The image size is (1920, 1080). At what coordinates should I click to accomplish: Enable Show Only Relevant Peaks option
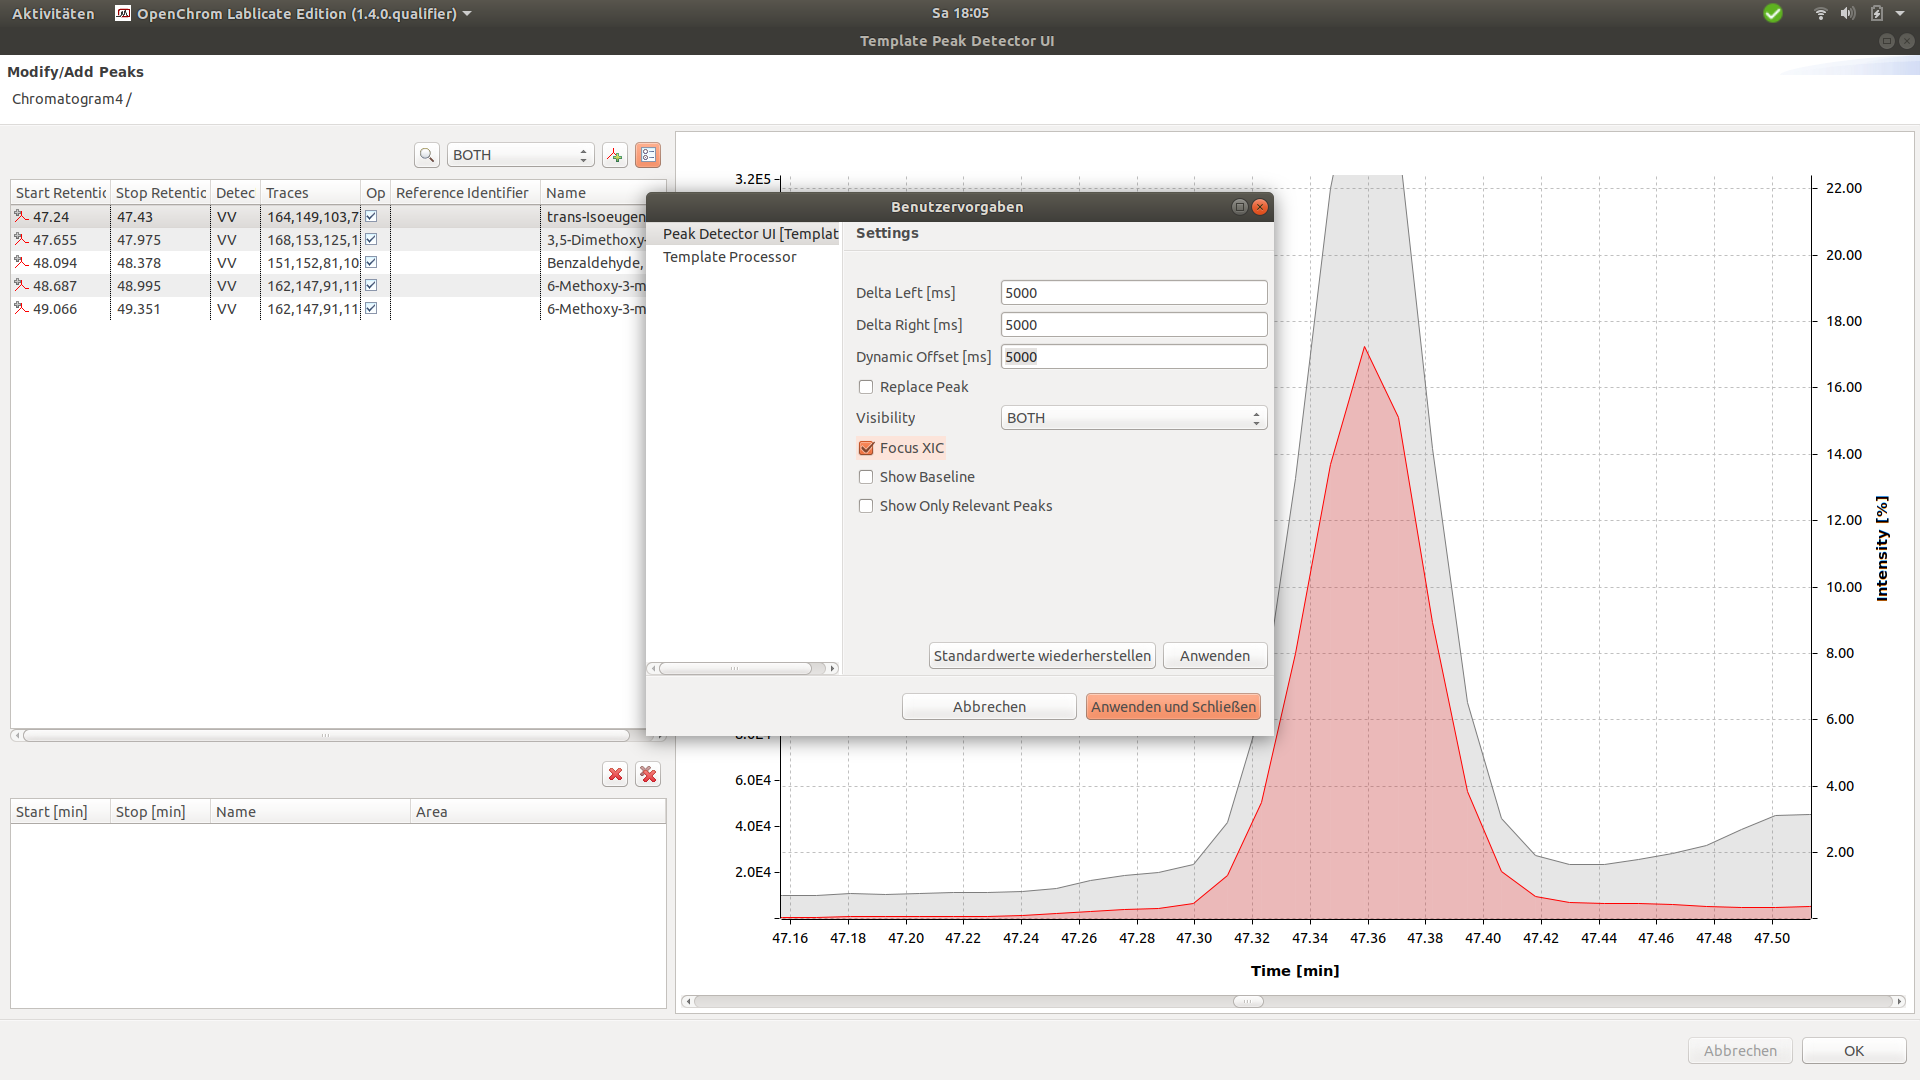[866, 506]
